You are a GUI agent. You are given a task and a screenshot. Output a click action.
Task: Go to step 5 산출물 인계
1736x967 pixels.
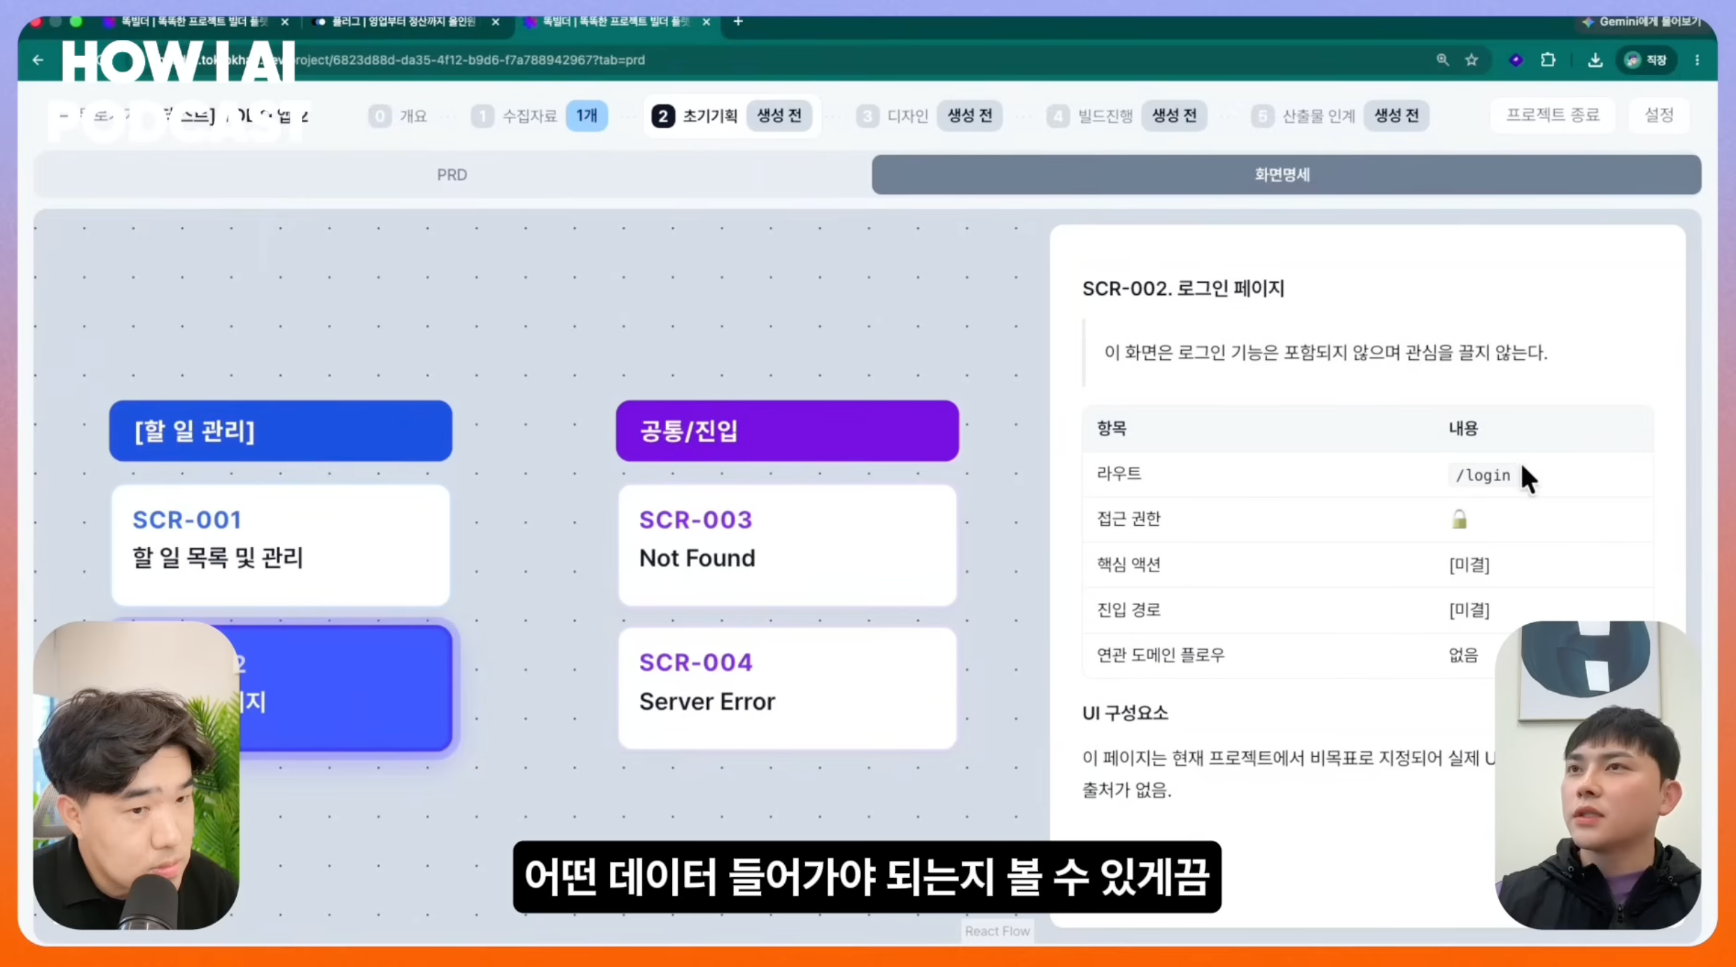tap(1303, 116)
